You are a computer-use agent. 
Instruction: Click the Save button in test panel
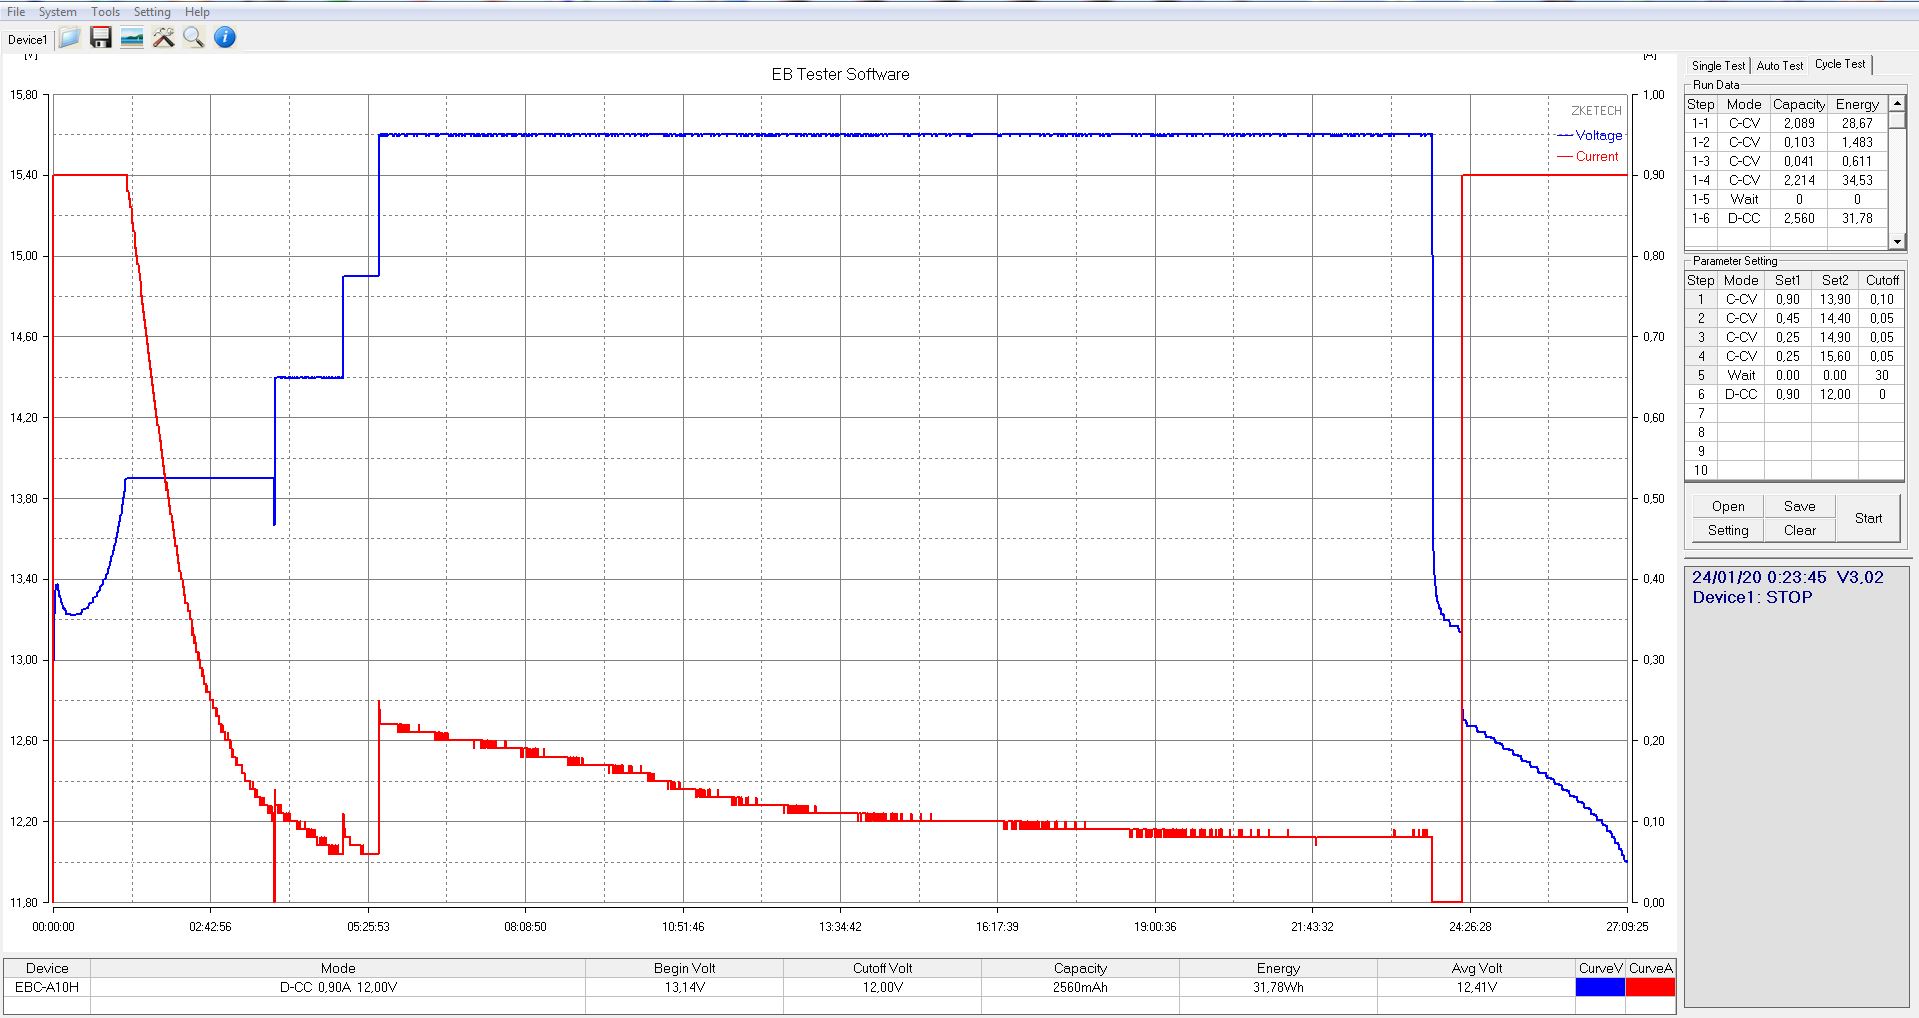1799,506
